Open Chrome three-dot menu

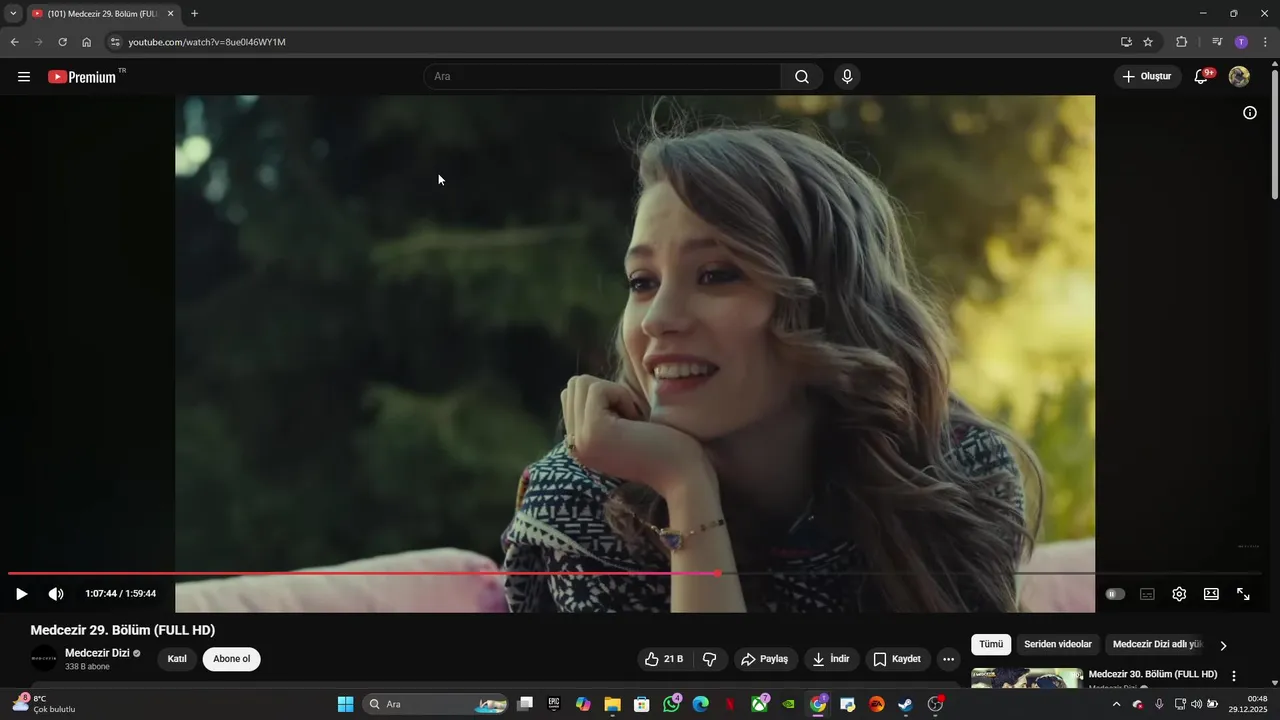click(1265, 42)
